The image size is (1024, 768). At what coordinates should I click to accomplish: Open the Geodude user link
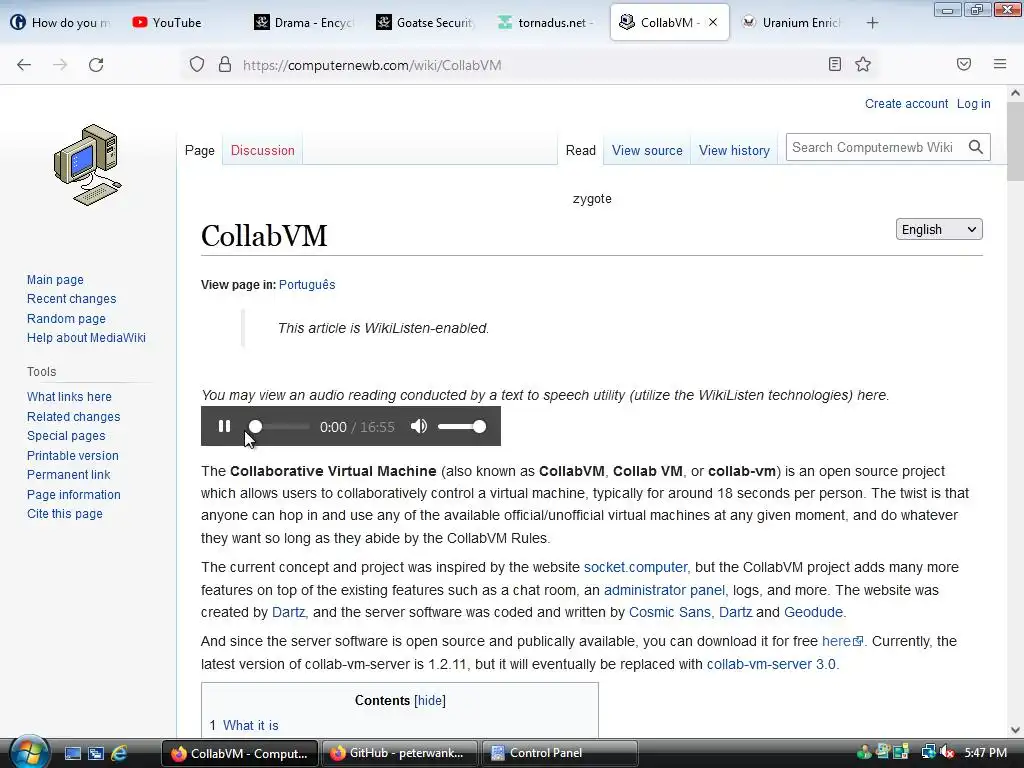coord(813,612)
